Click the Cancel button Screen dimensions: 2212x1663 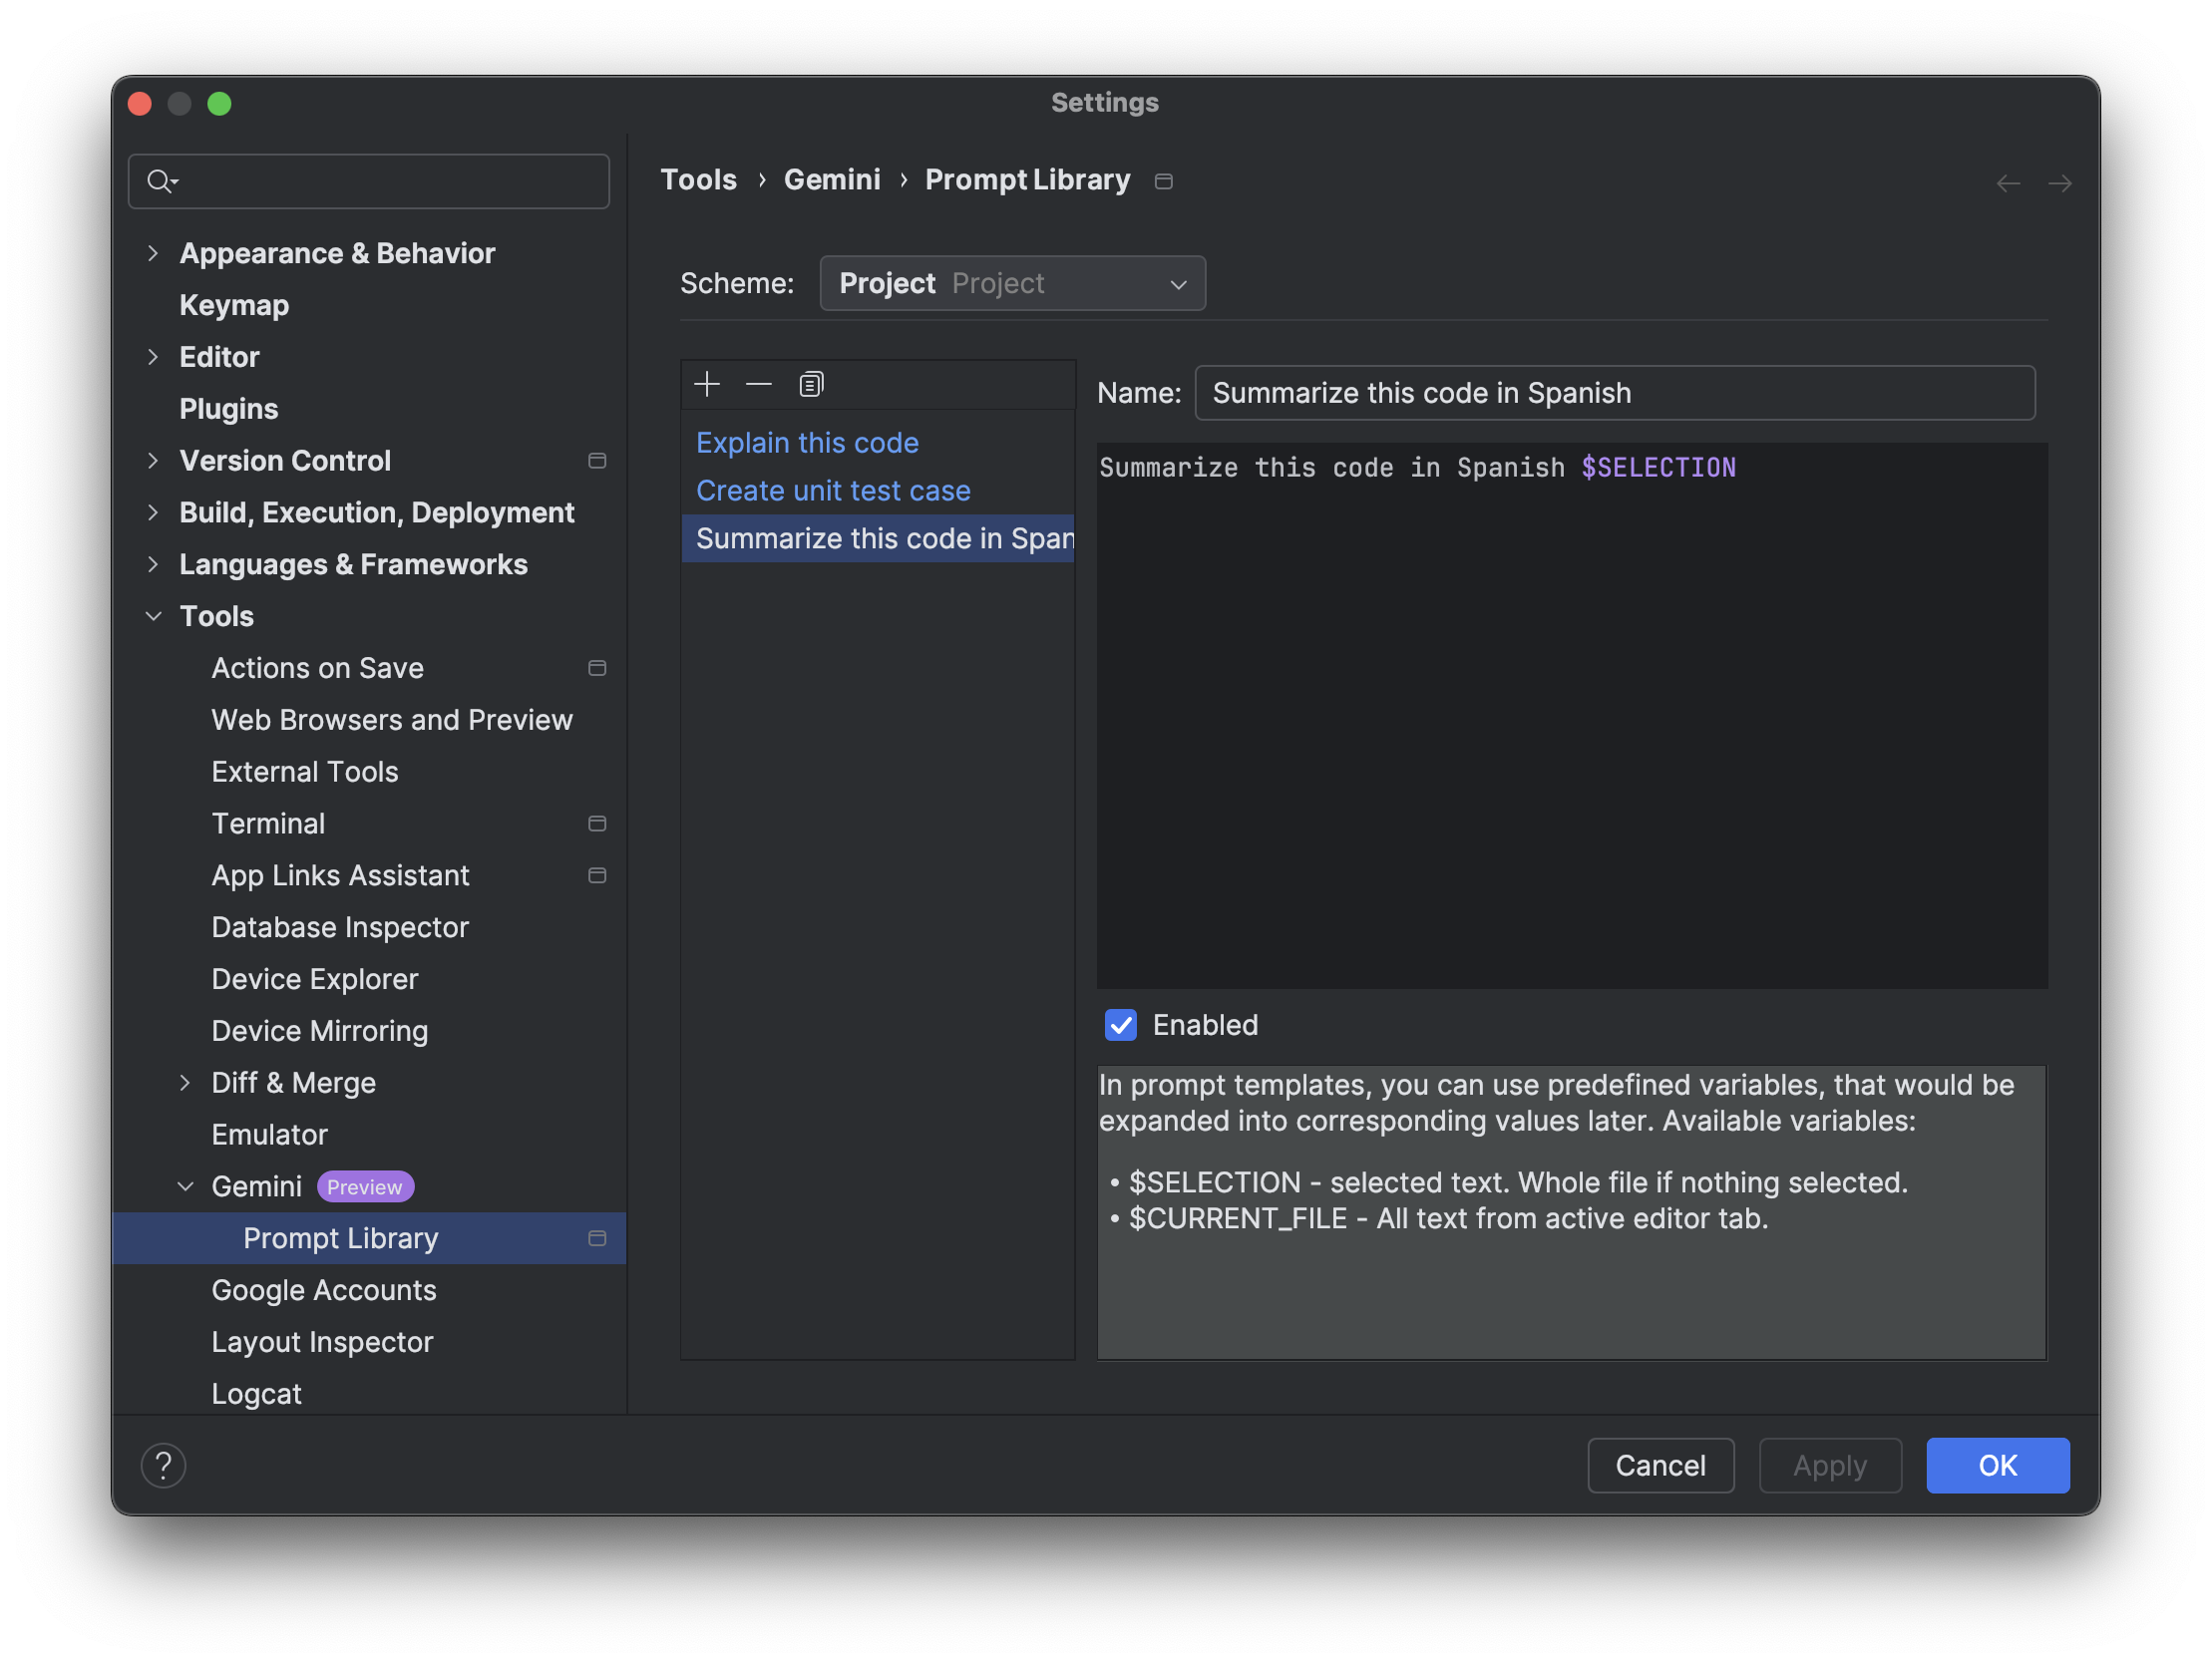[1661, 1466]
